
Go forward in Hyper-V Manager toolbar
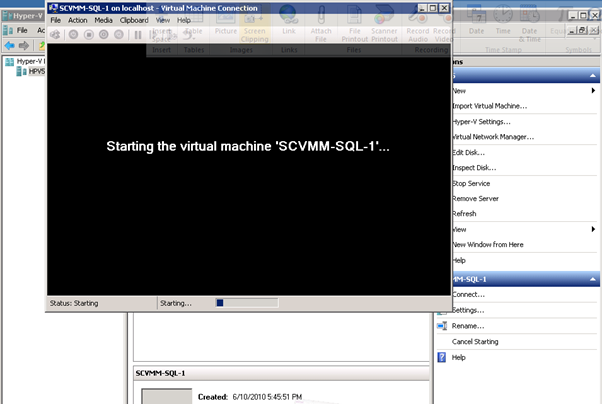pyautogui.click(x=24, y=46)
